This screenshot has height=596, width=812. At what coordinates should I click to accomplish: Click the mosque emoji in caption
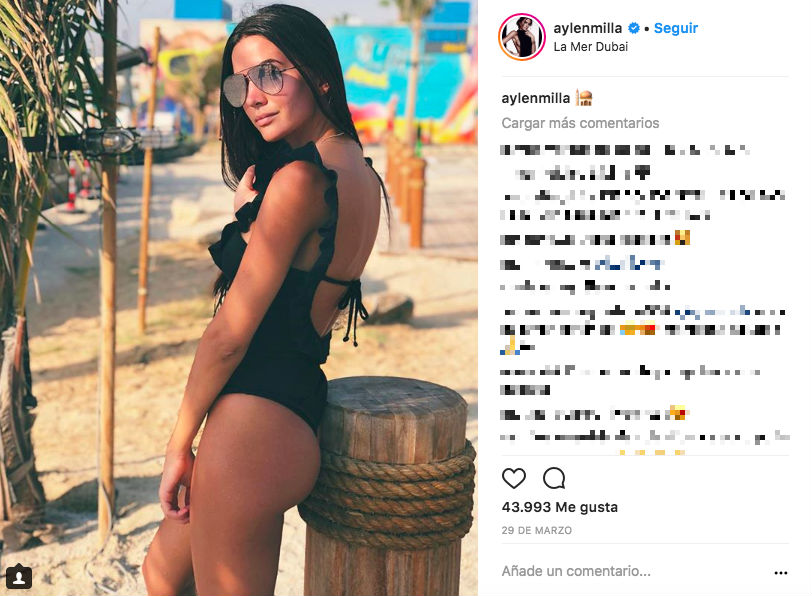(584, 98)
